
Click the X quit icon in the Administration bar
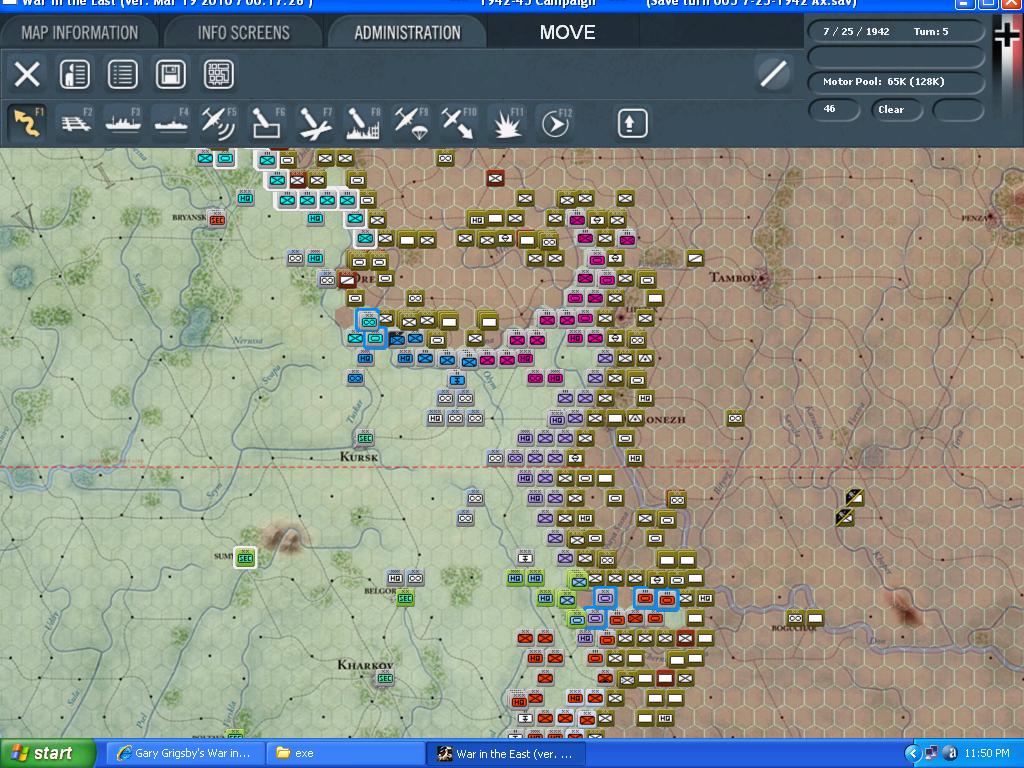click(x=27, y=74)
